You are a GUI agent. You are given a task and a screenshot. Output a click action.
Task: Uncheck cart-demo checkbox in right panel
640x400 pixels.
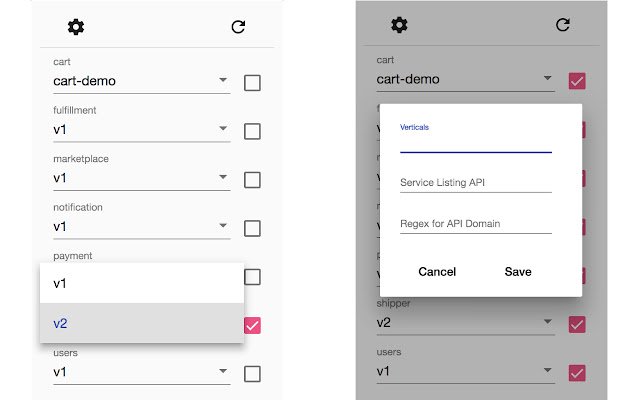pyautogui.click(x=577, y=81)
